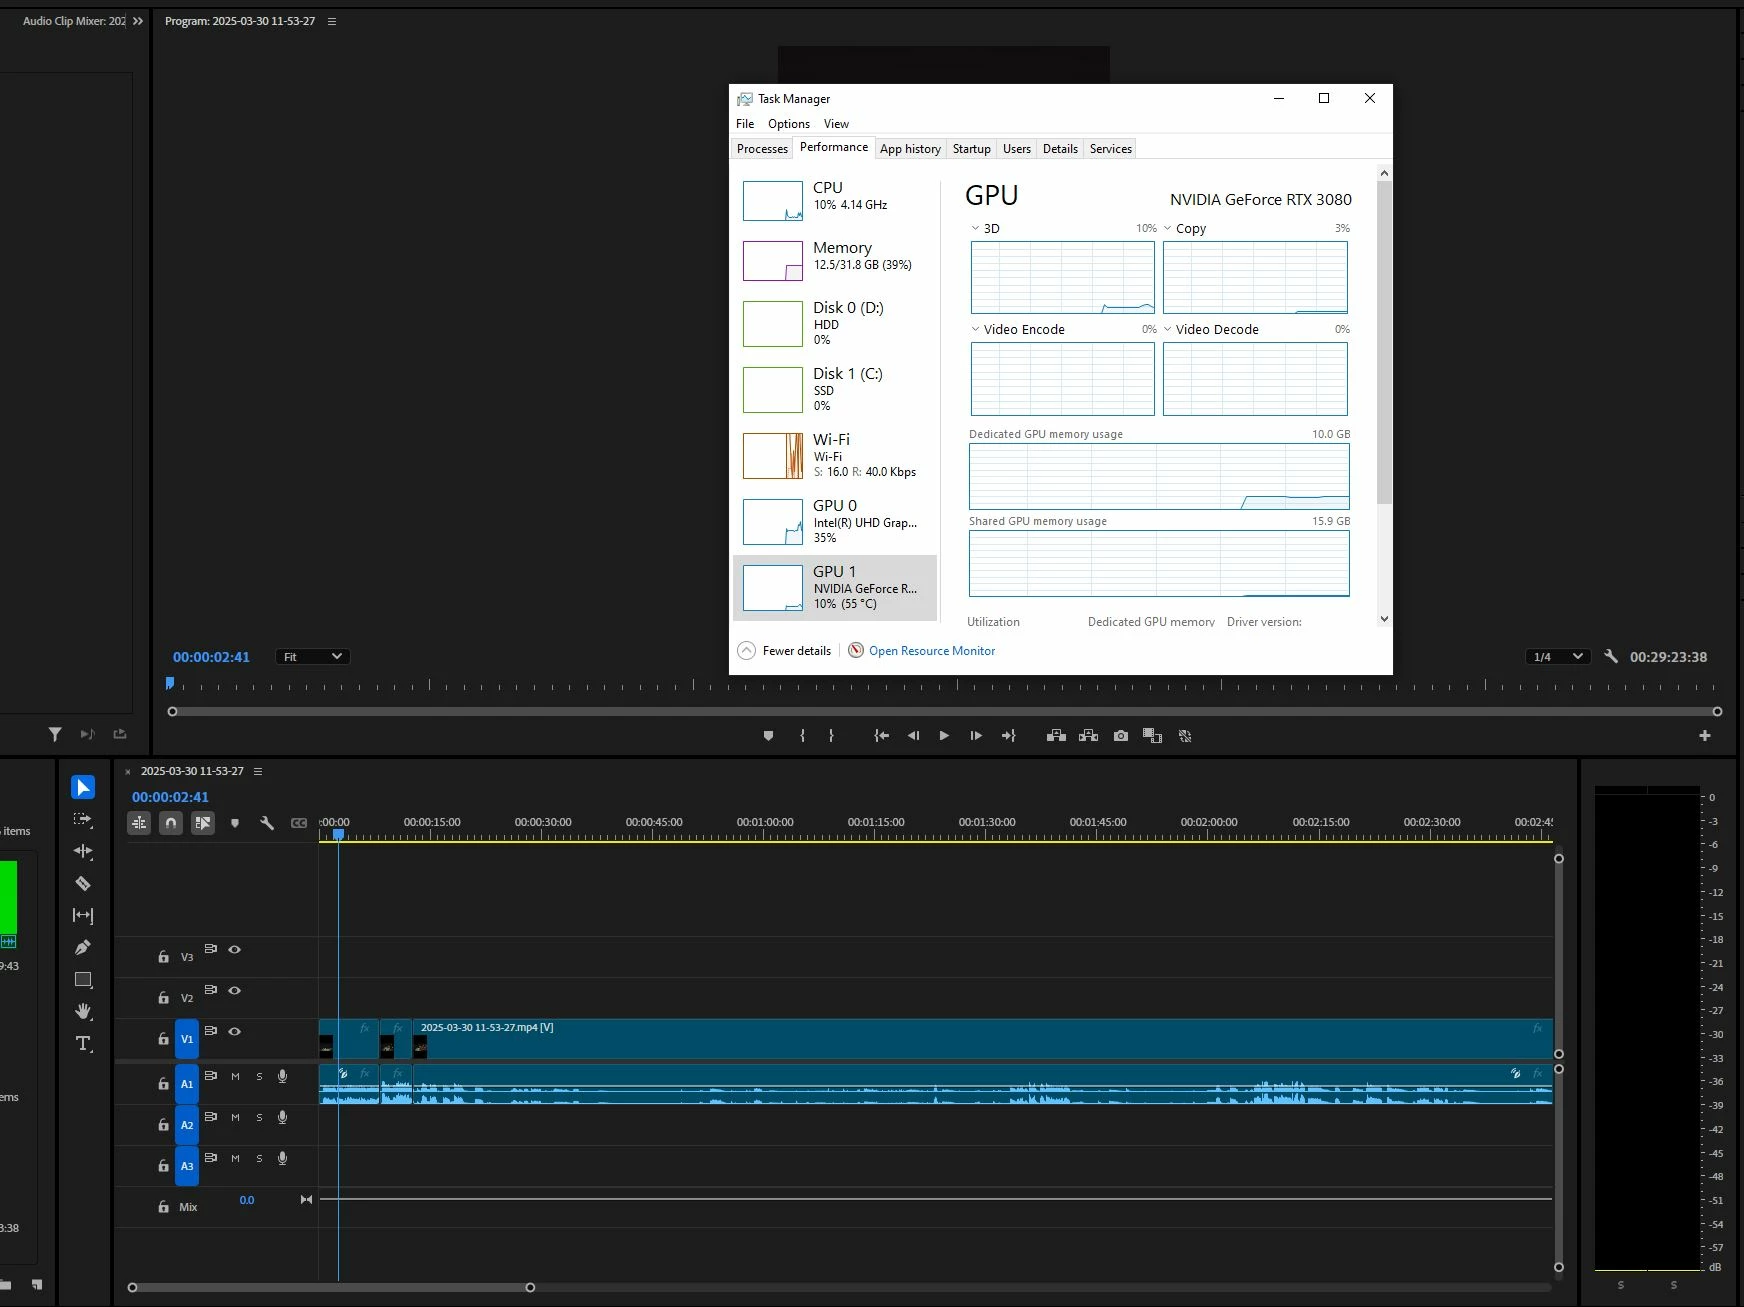Click the Go to Out point button
Screen dimensions: 1744x1307
tap(1008, 736)
